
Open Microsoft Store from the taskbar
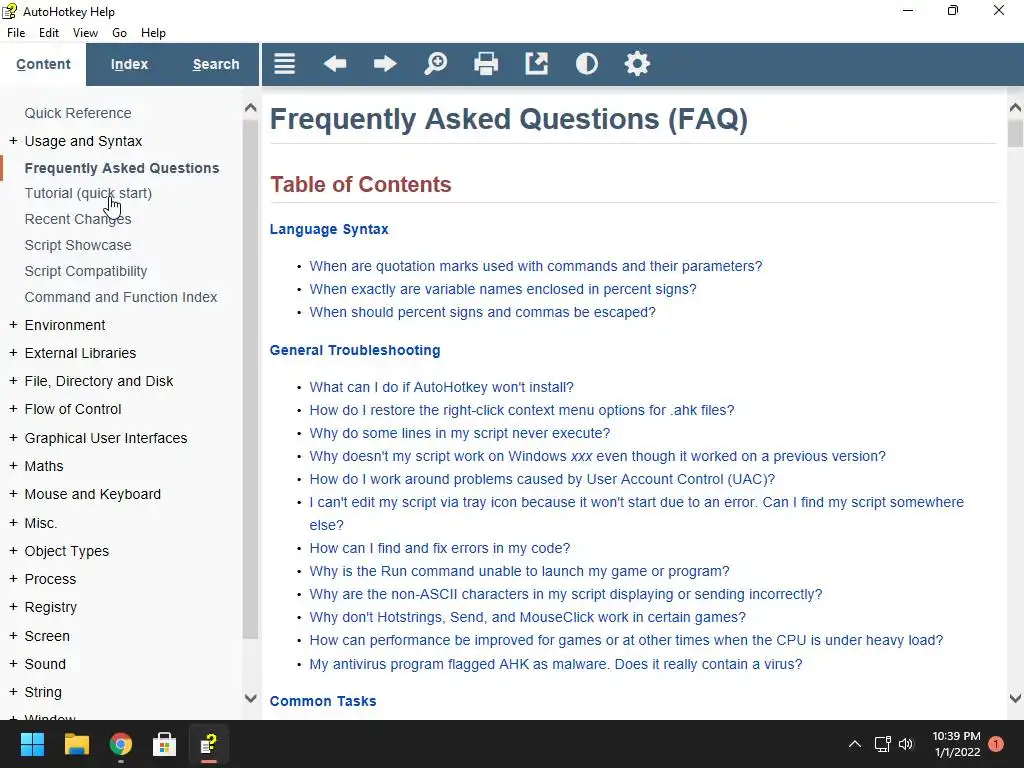click(164, 744)
